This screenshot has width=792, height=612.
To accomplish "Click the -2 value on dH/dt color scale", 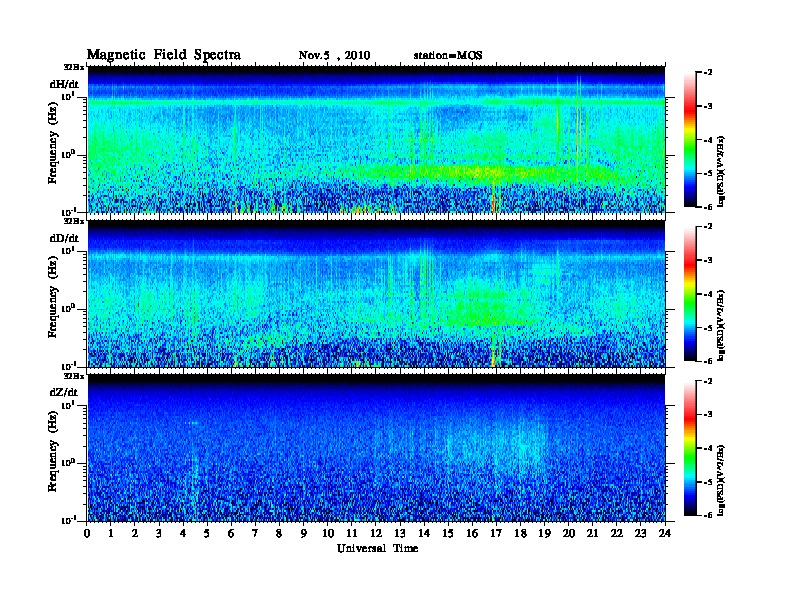I will click(709, 73).
